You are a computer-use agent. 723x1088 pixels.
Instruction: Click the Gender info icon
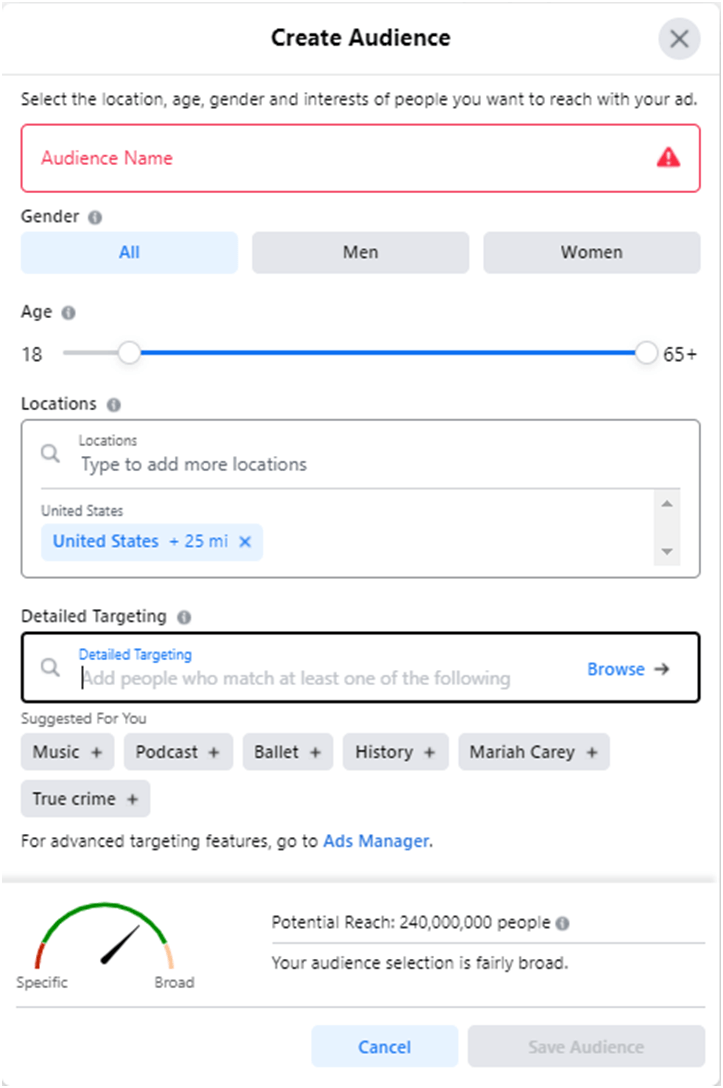95,217
